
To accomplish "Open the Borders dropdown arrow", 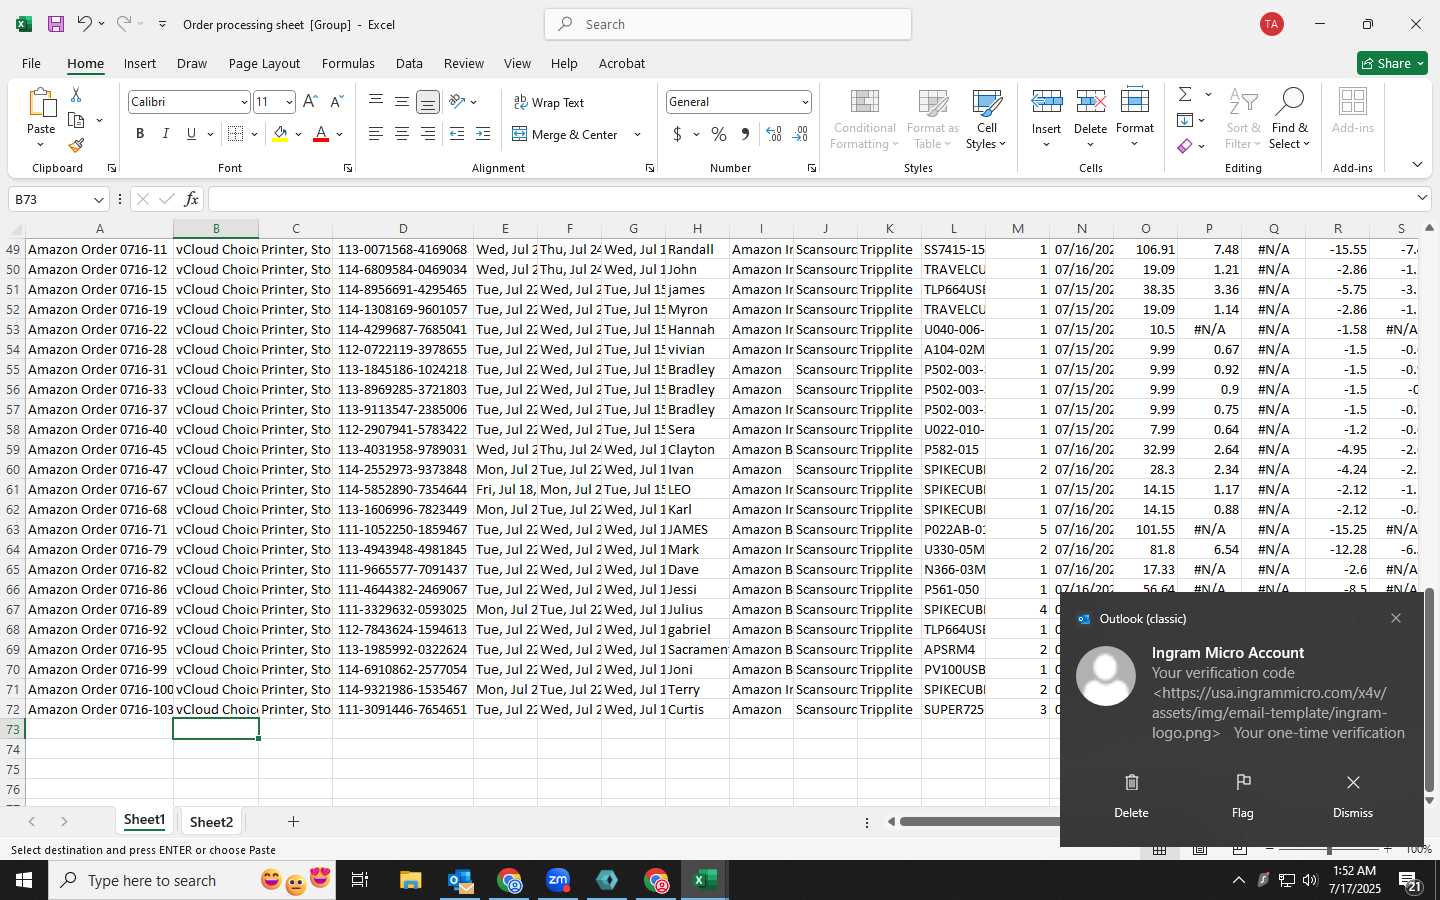I will tap(254, 134).
